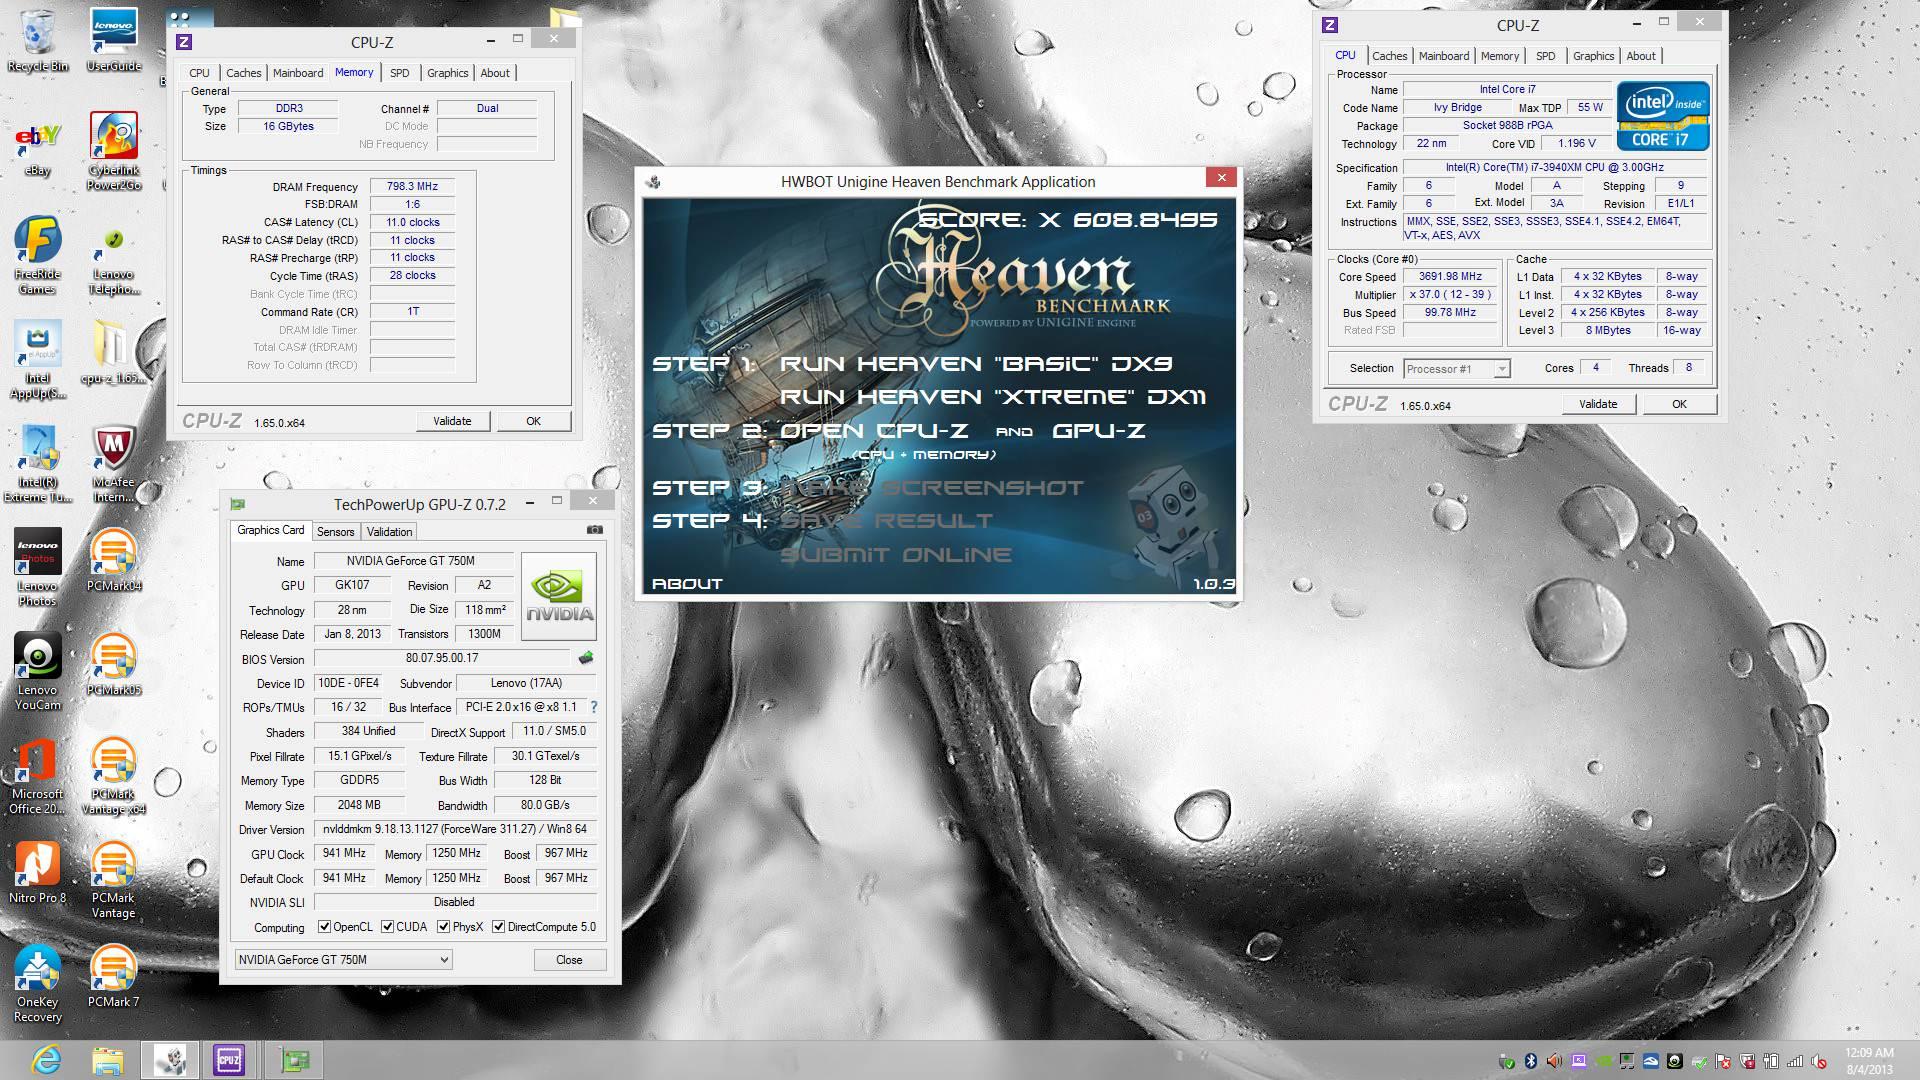Launch PCMark04 desktop shortcut
This screenshot has width=1920, height=1080.
113,560
